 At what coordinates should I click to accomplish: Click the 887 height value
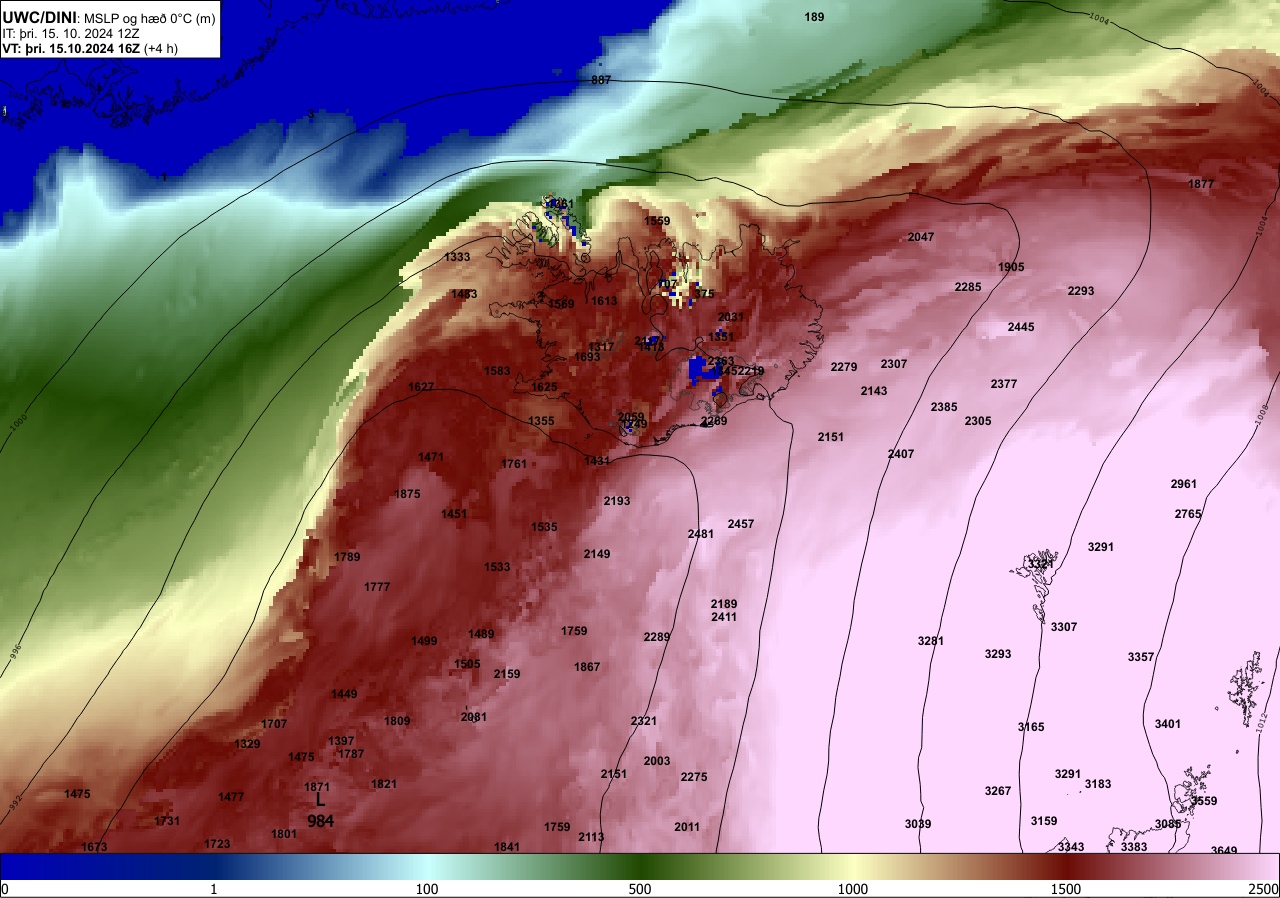pyautogui.click(x=601, y=80)
